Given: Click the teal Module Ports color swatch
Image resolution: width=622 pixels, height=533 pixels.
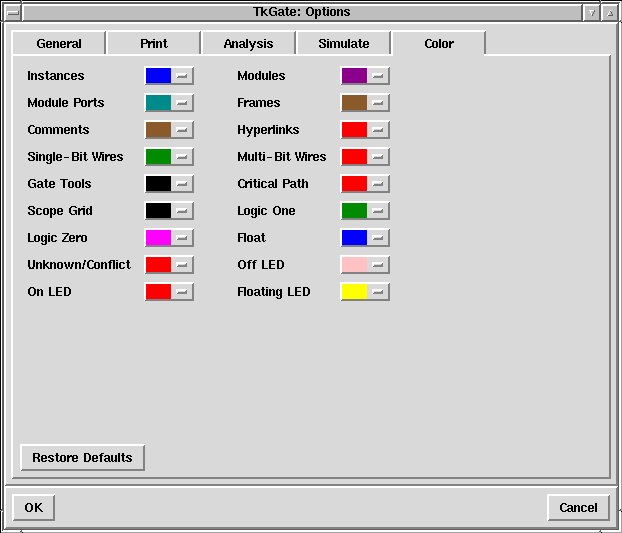Looking at the screenshot, I should (x=158, y=103).
